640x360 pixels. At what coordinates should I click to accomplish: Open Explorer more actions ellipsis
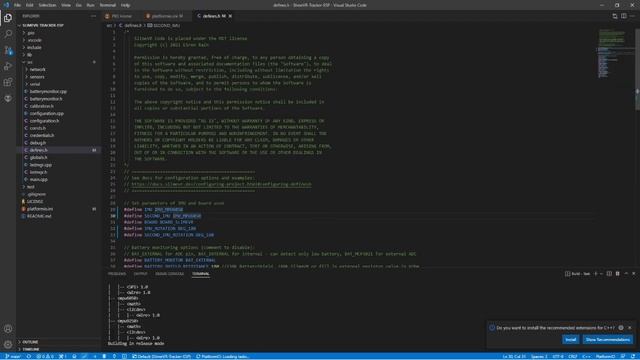[x=93, y=16]
